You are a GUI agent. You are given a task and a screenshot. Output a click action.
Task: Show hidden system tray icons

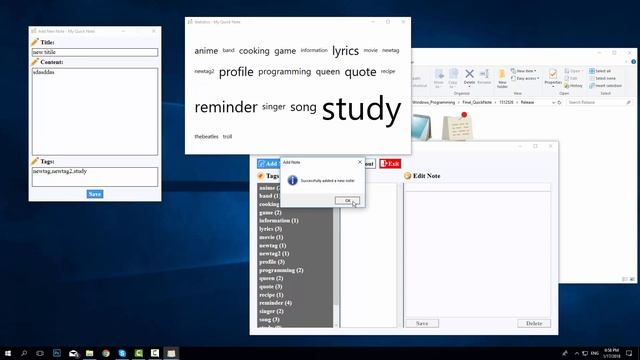[577, 353]
